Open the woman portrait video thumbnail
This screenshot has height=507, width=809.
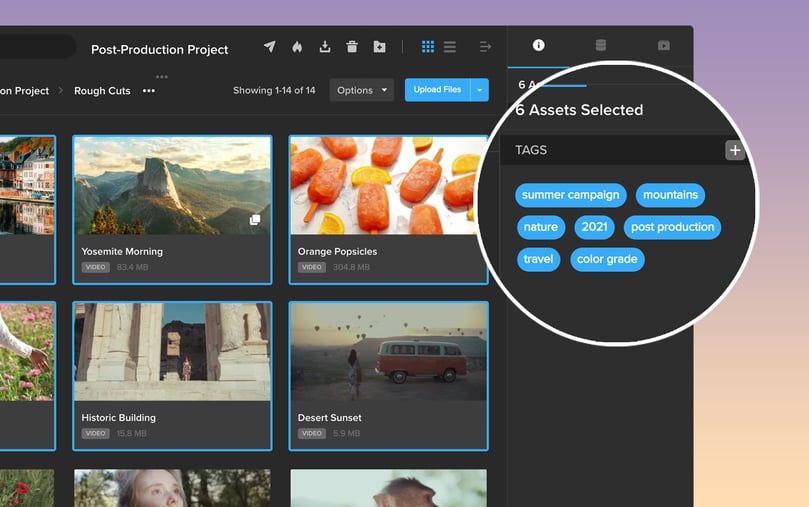point(172,488)
